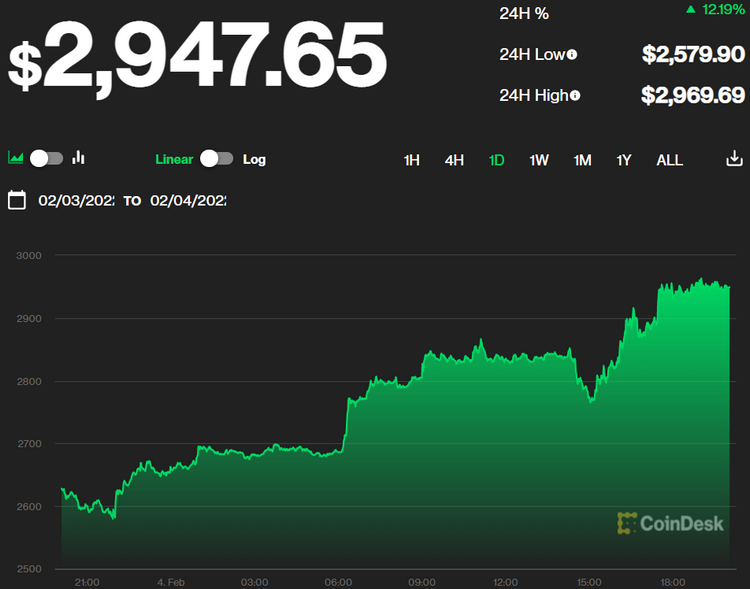Switch to the 1W time range

[x=539, y=160]
